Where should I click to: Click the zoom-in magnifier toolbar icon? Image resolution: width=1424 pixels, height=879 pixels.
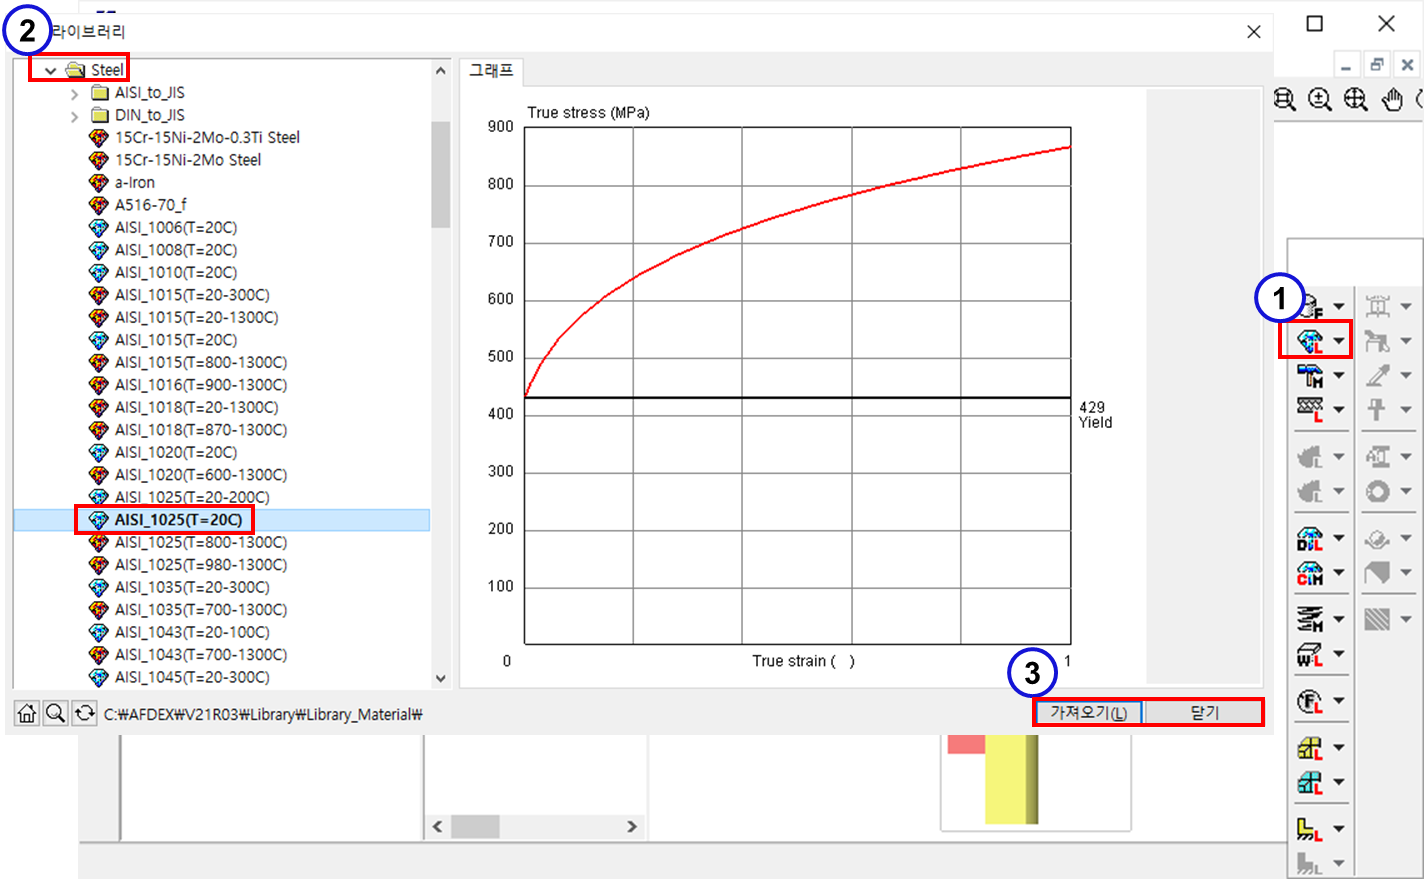(x=1320, y=99)
